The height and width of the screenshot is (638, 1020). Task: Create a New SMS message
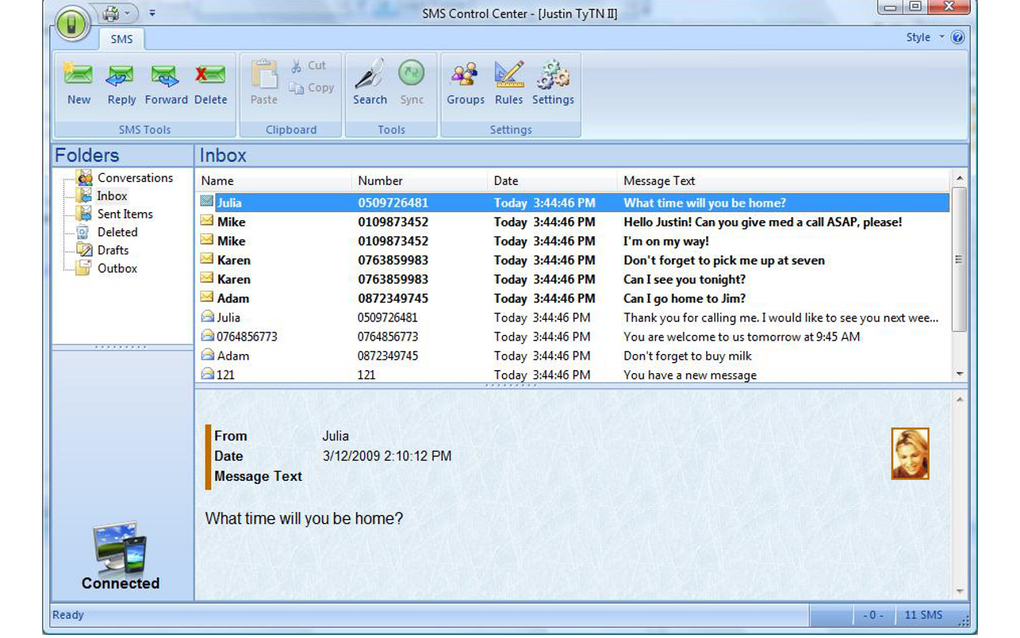[x=79, y=84]
